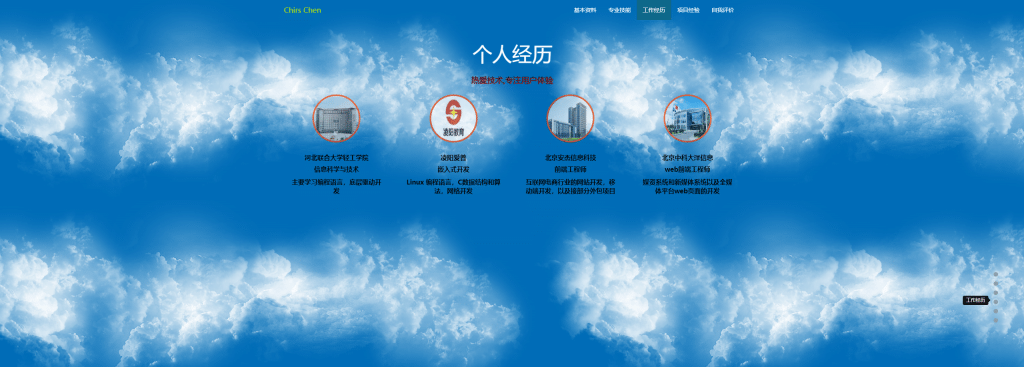Select the highlighted 工作经历 nav tab
Screen dimensions: 1024x367
(x=654, y=10)
